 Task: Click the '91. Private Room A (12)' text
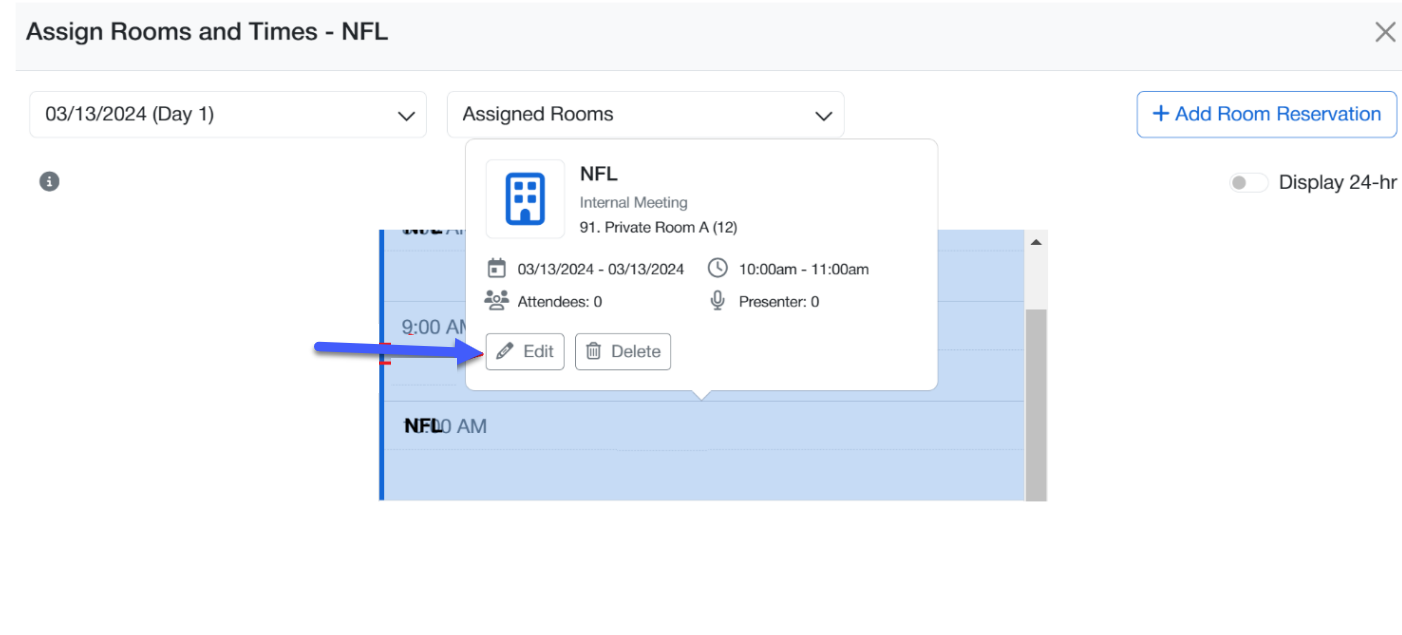pyautogui.click(x=658, y=227)
